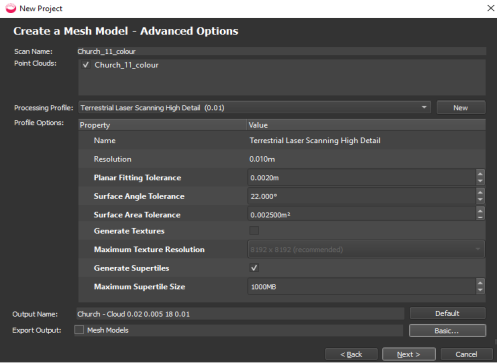Screen dimensions: 497x363
Task: Switch to Basic options button
Action: pos(447,331)
